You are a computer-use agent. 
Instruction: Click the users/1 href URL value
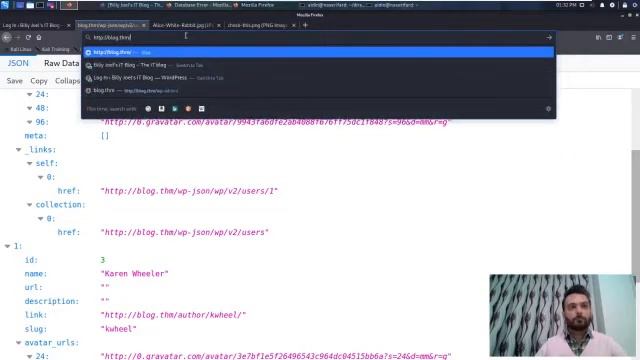pos(189,191)
